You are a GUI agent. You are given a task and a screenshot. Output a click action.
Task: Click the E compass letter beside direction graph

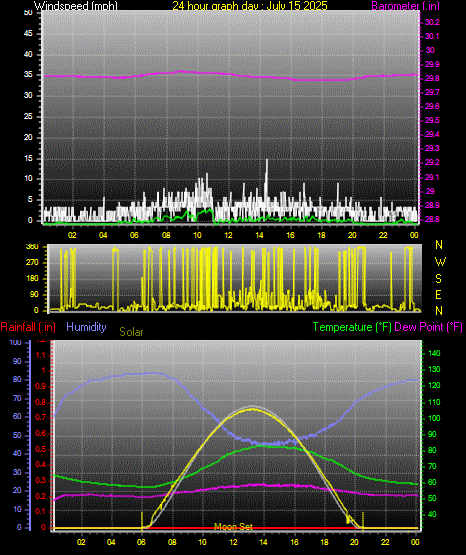tap(438, 294)
